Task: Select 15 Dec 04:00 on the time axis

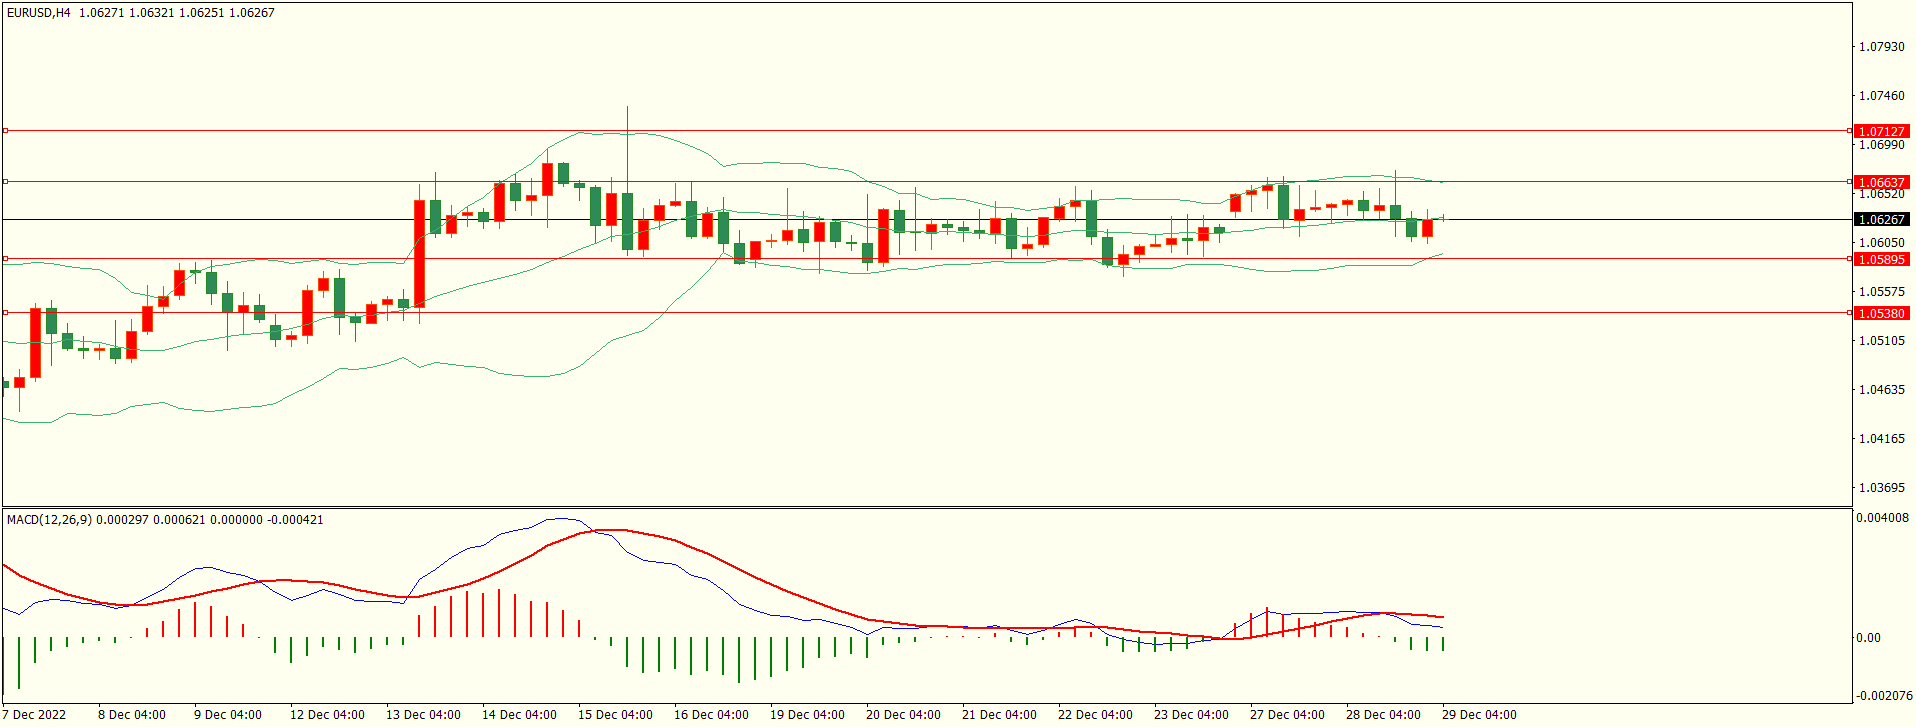Action: point(615,714)
